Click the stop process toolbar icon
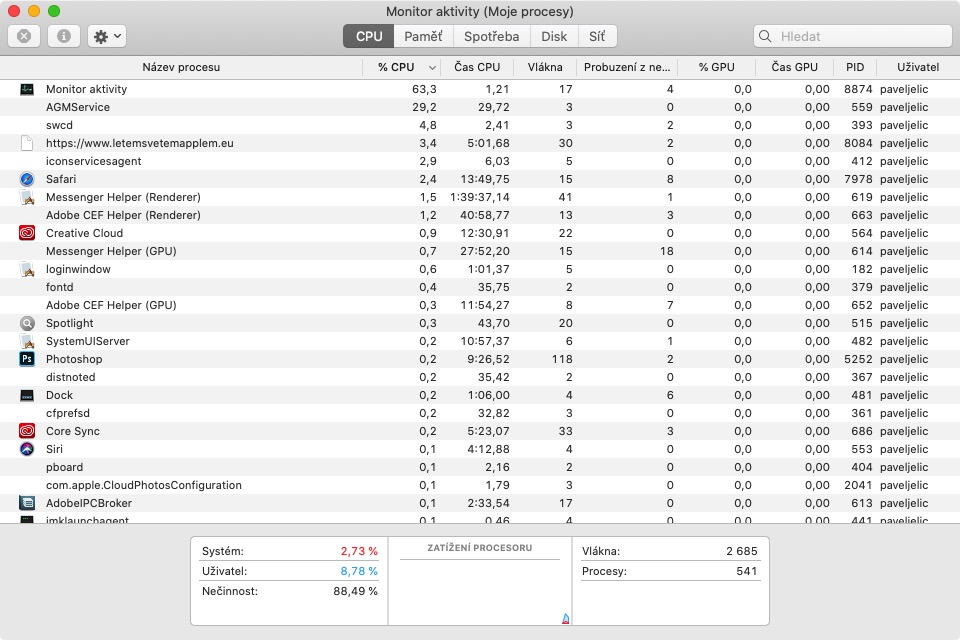The height and width of the screenshot is (640, 960). coord(24,36)
